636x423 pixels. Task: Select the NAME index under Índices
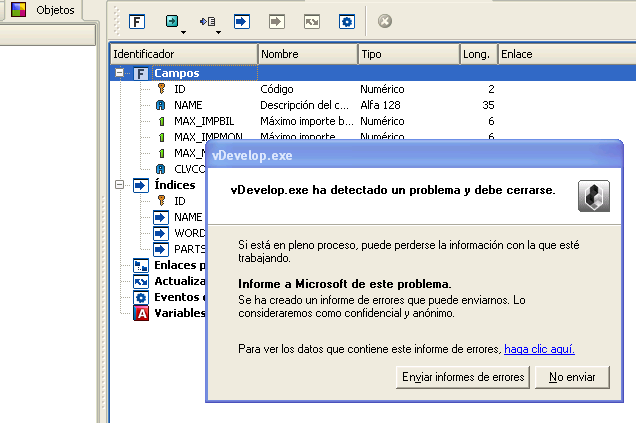pyautogui.click(x=188, y=217)
